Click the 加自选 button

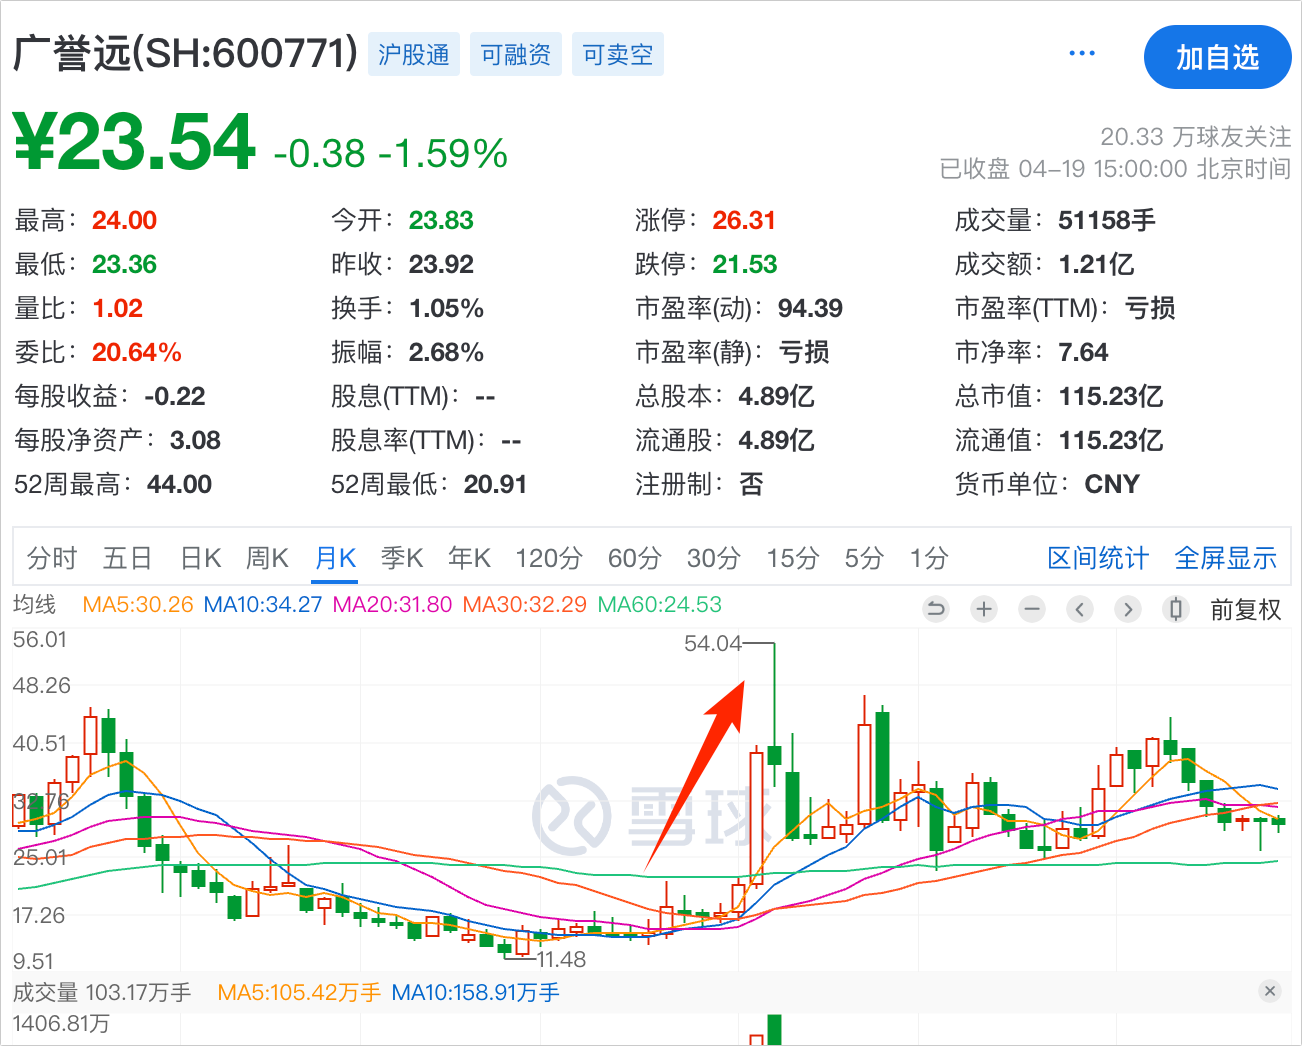pos(1217,58)
